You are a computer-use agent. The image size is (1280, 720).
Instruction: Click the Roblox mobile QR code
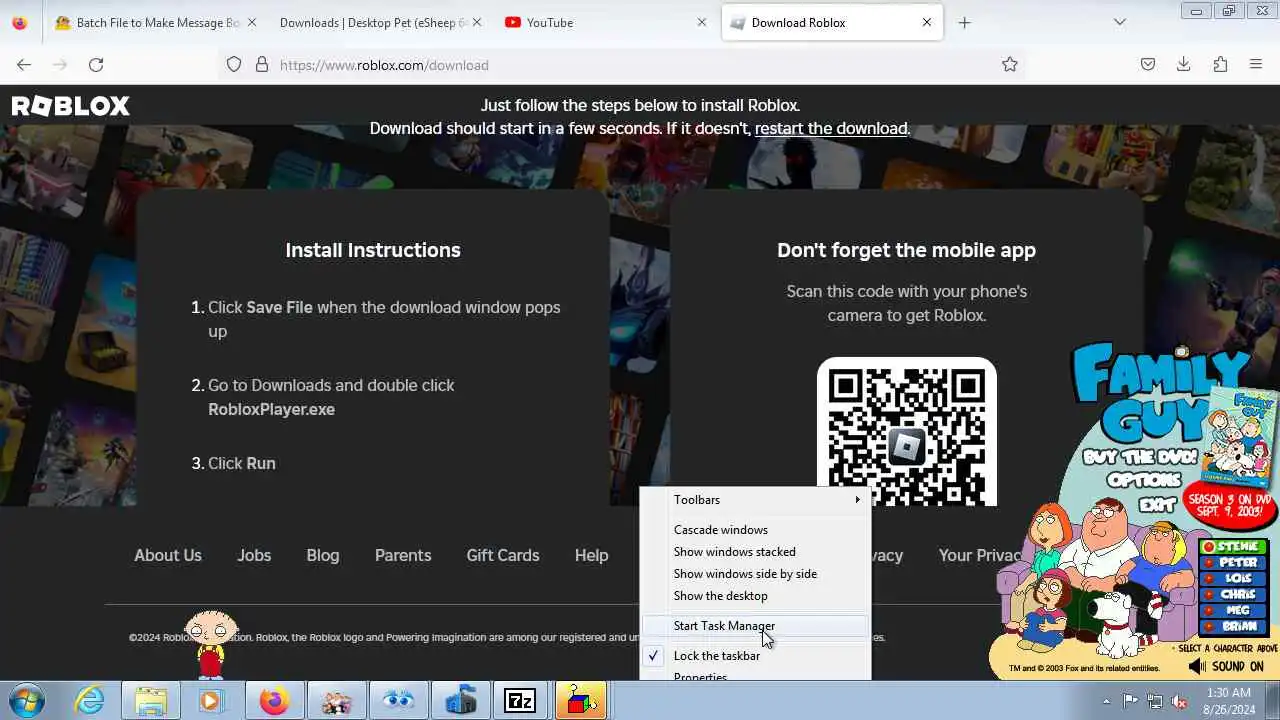907,432
